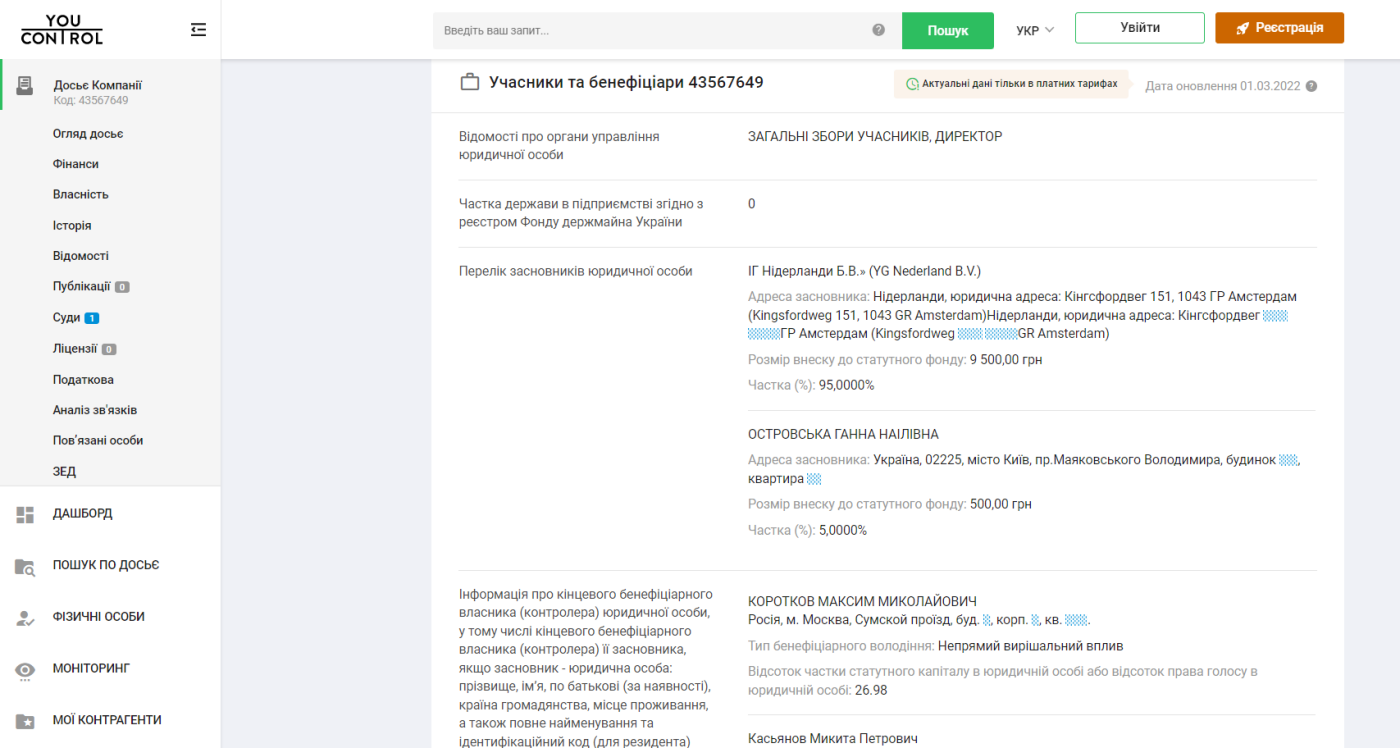
Task: Click the paid tariffs notice banner
Action: click(x=1012, y=84)
